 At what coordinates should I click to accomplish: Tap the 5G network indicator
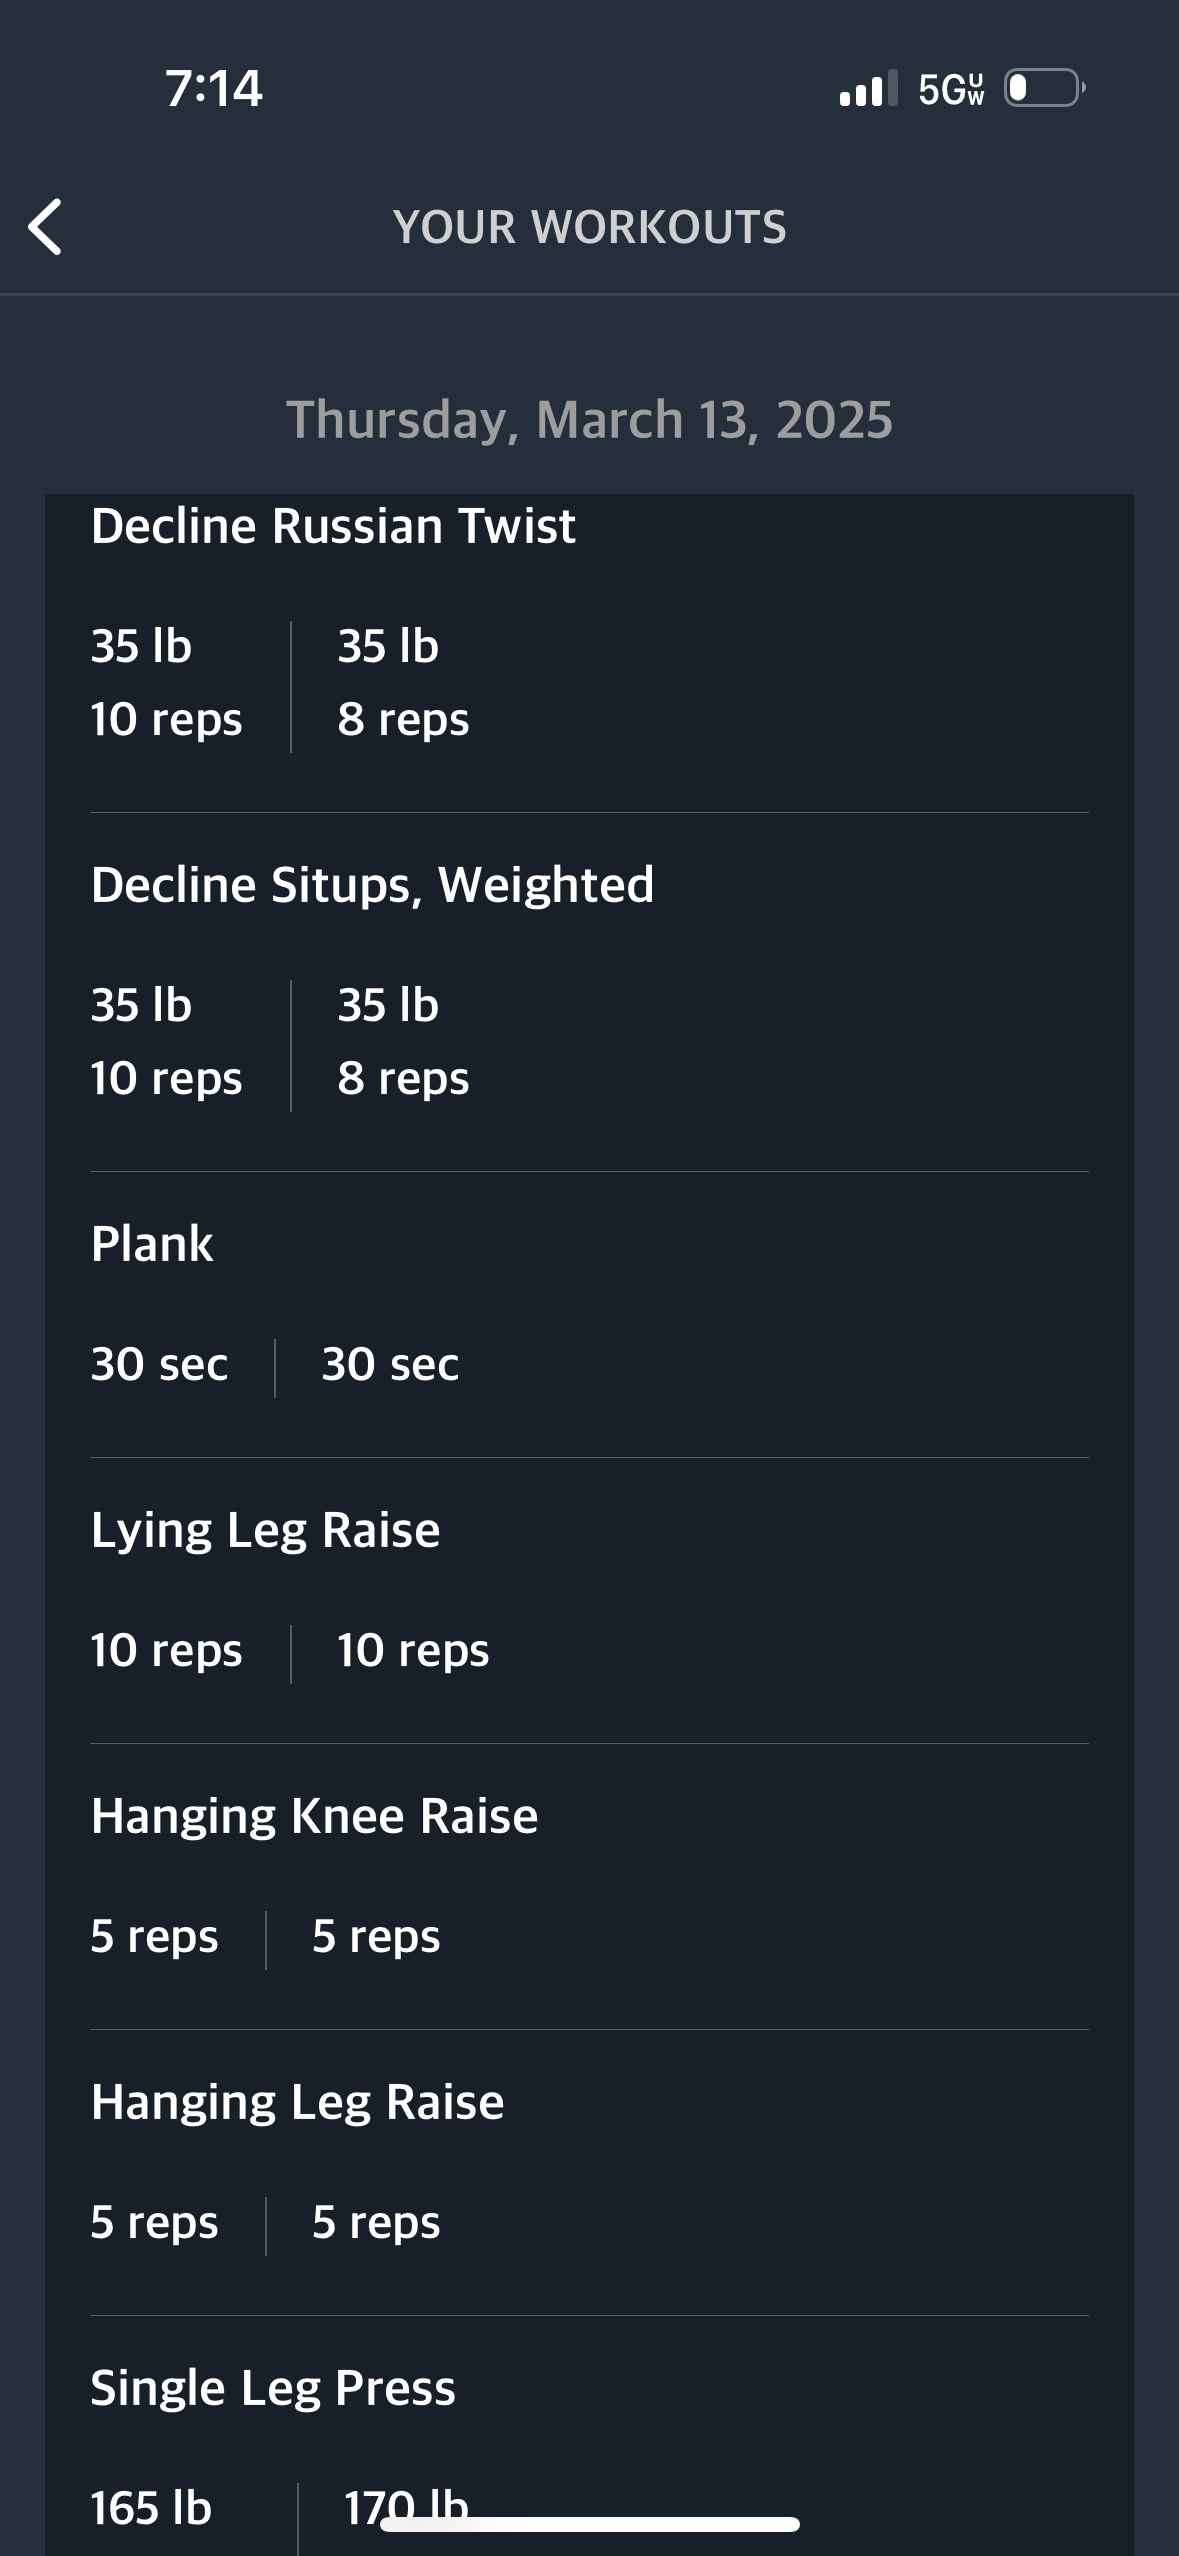pos(951,90)
